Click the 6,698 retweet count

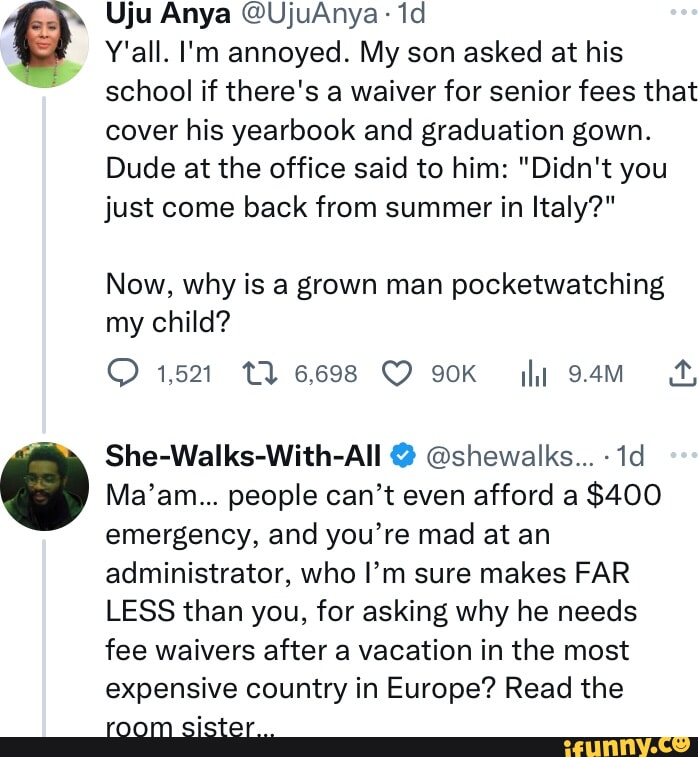click(326, 374)
